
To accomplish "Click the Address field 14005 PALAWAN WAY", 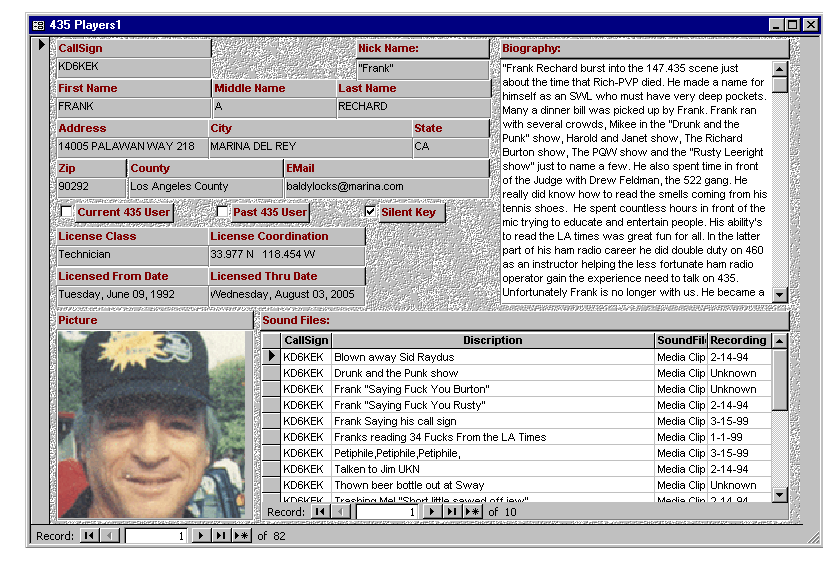I will point(132,147).
